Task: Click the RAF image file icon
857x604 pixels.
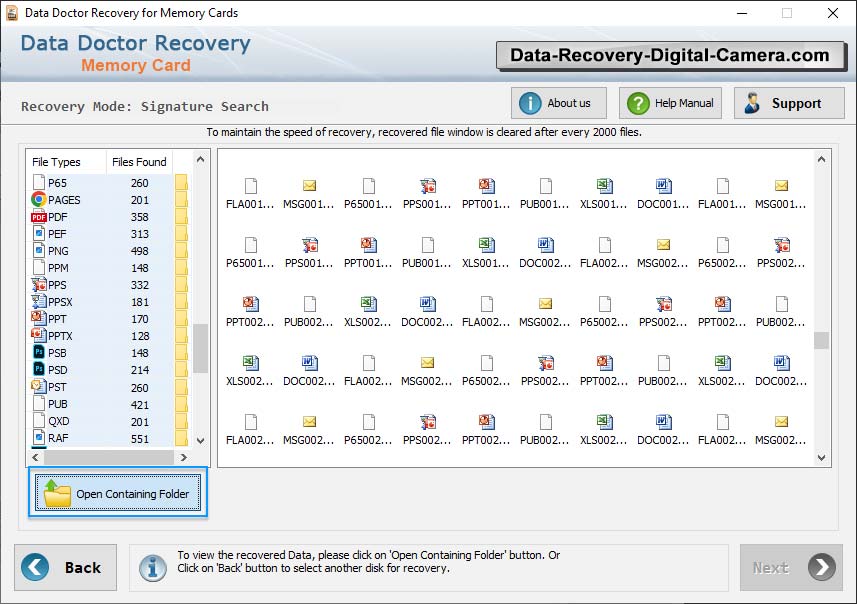Action: coord(39,438)
